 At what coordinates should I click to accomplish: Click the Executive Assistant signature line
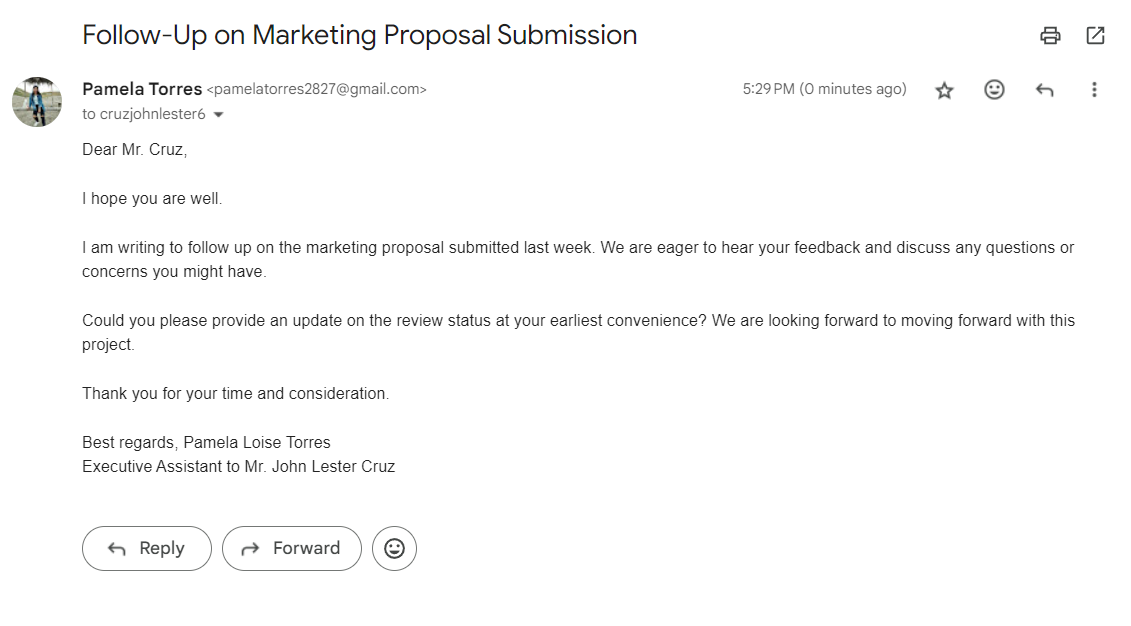(x=238, y=466)
